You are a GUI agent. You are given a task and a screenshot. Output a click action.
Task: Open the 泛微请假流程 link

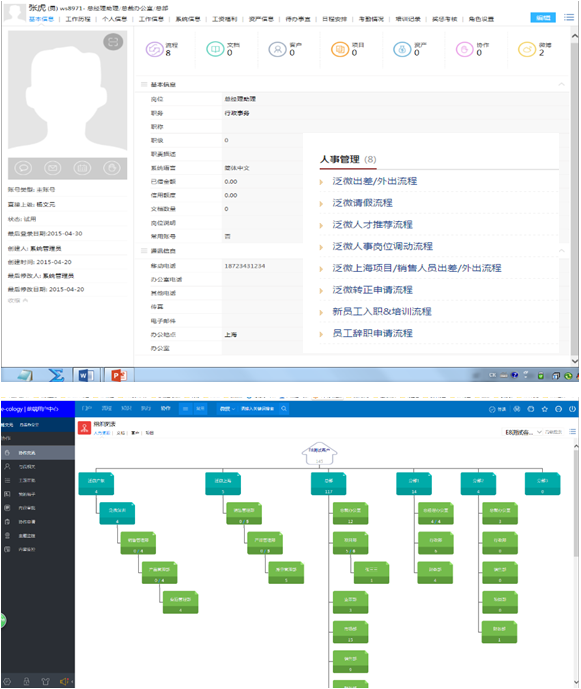coord(362,203)
